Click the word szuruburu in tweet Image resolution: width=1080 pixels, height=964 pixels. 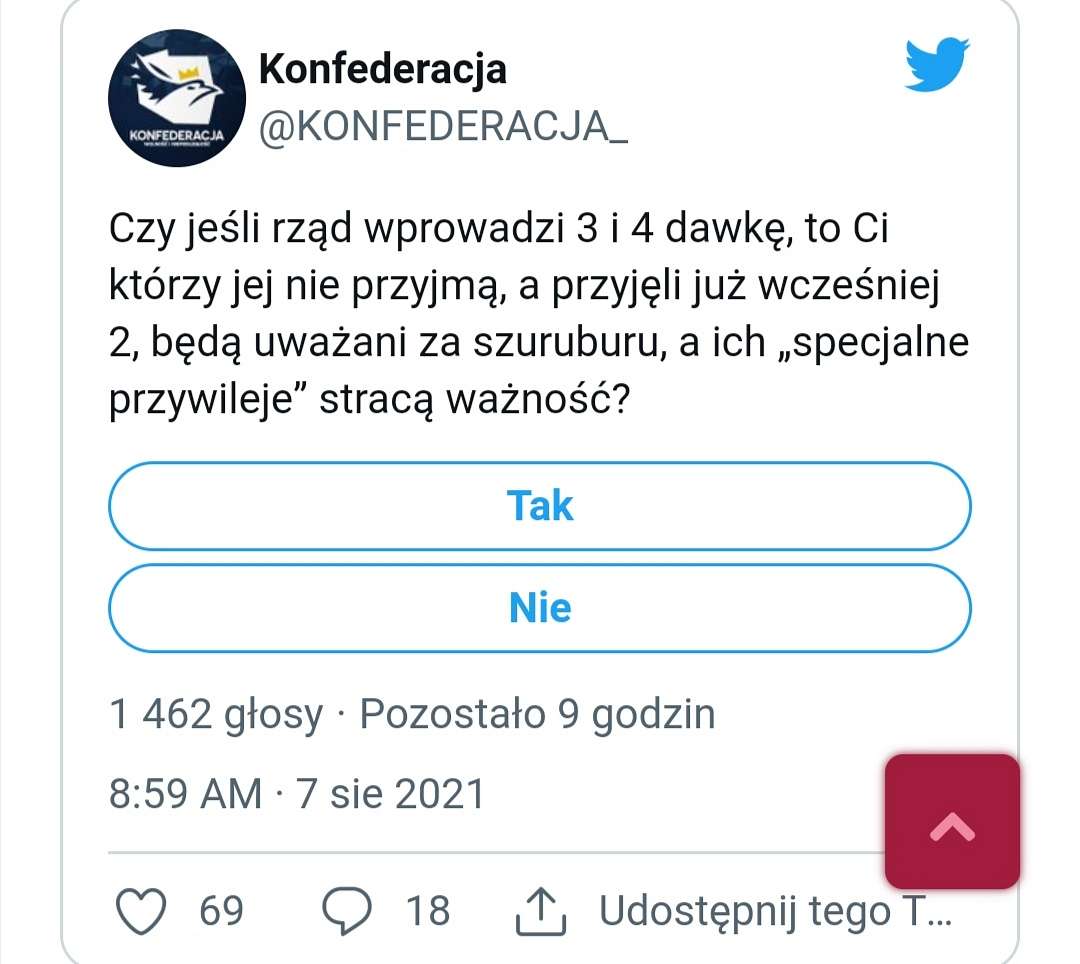point(570,342)
